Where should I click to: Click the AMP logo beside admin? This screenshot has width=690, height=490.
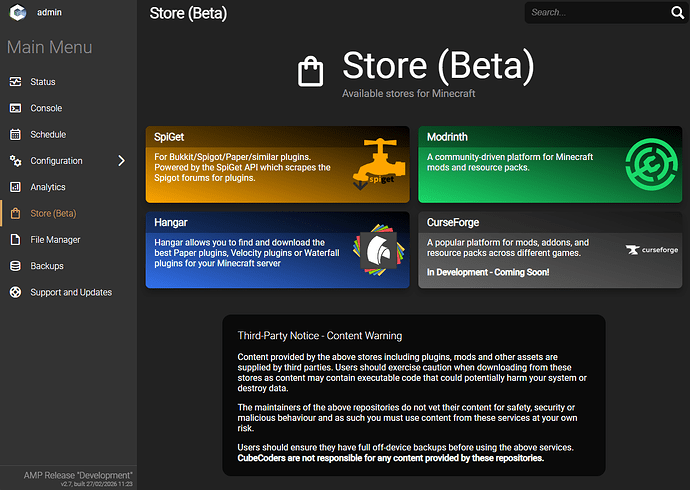pyautogui.click(x=18, y=12)
